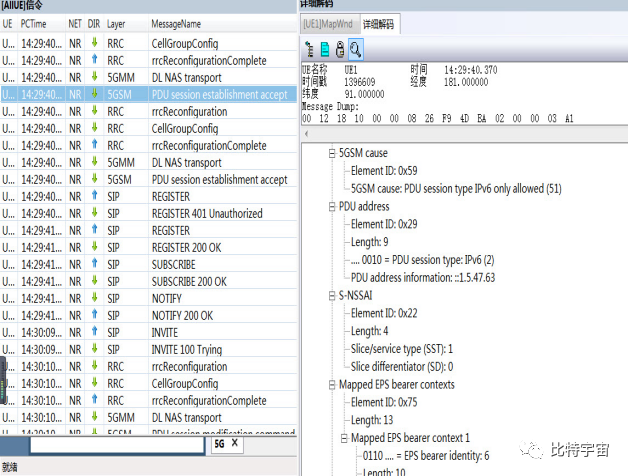629x476 pixels.
Task: Select the REGISTER 401 Unauthorized message row
Action: pos(148,213)
